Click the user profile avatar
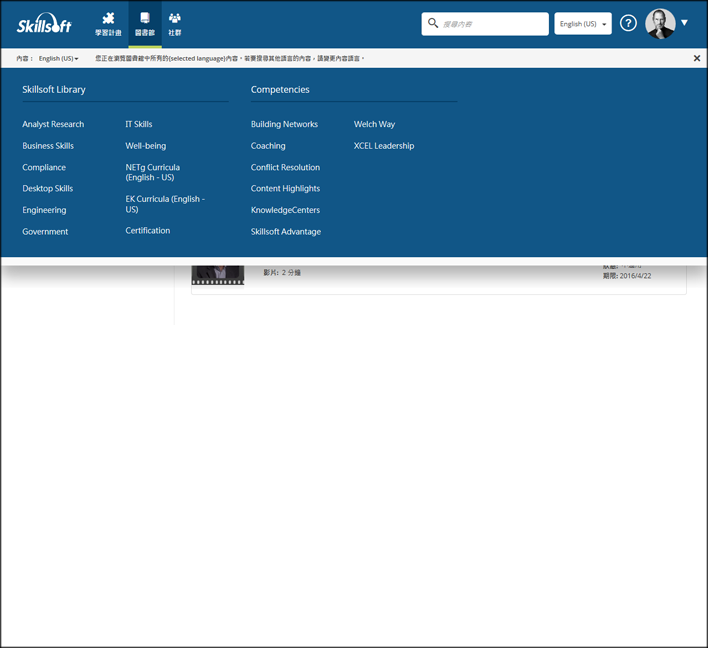This screenshot has width=708, height=648. (x=660, y=23)
